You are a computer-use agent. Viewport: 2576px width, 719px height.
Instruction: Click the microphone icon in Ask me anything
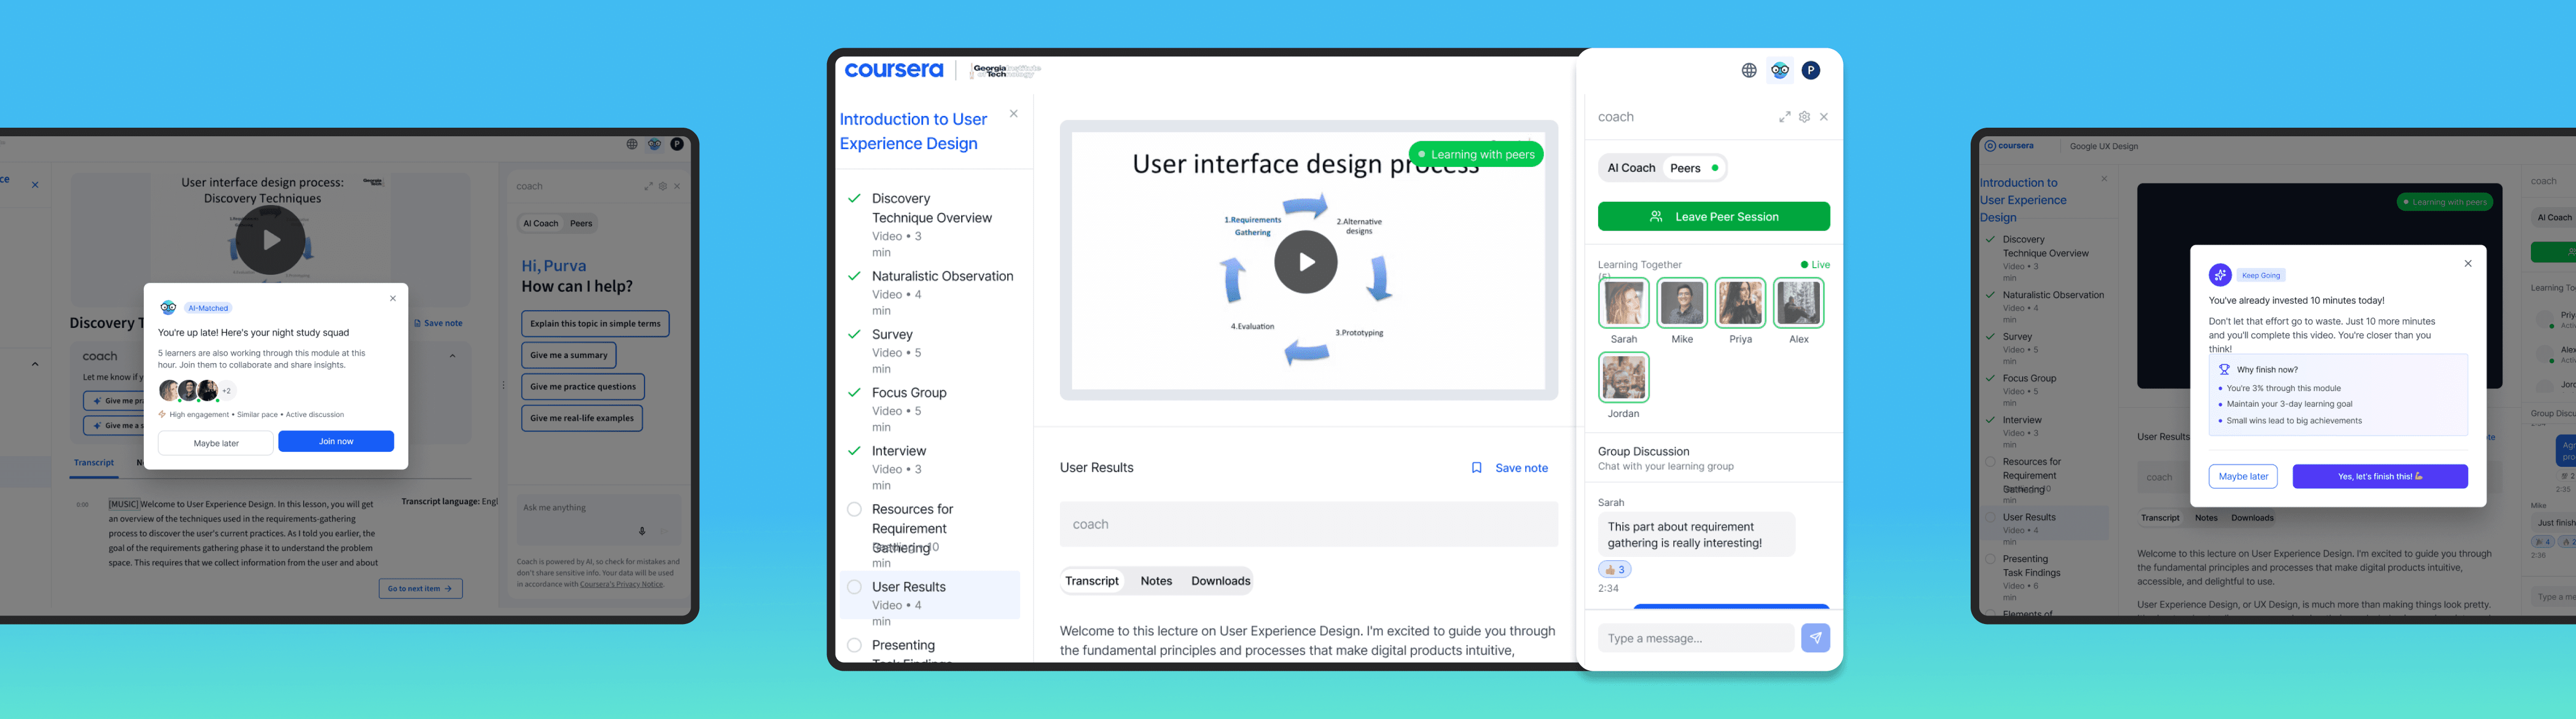(x=642, y=531)
